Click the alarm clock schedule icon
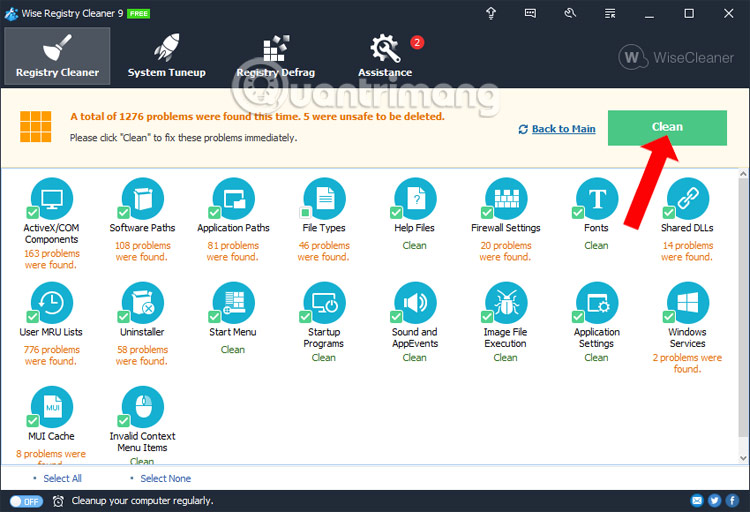 58,501
